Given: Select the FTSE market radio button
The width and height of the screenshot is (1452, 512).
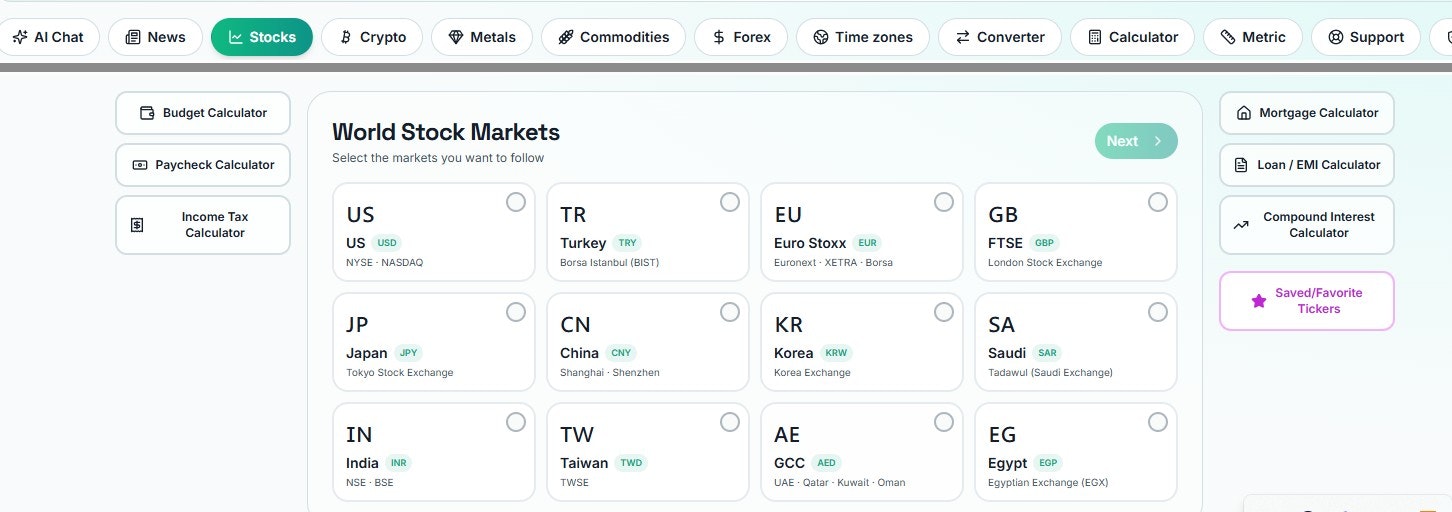Looking at the screenshot, I should click(1158, 202).
